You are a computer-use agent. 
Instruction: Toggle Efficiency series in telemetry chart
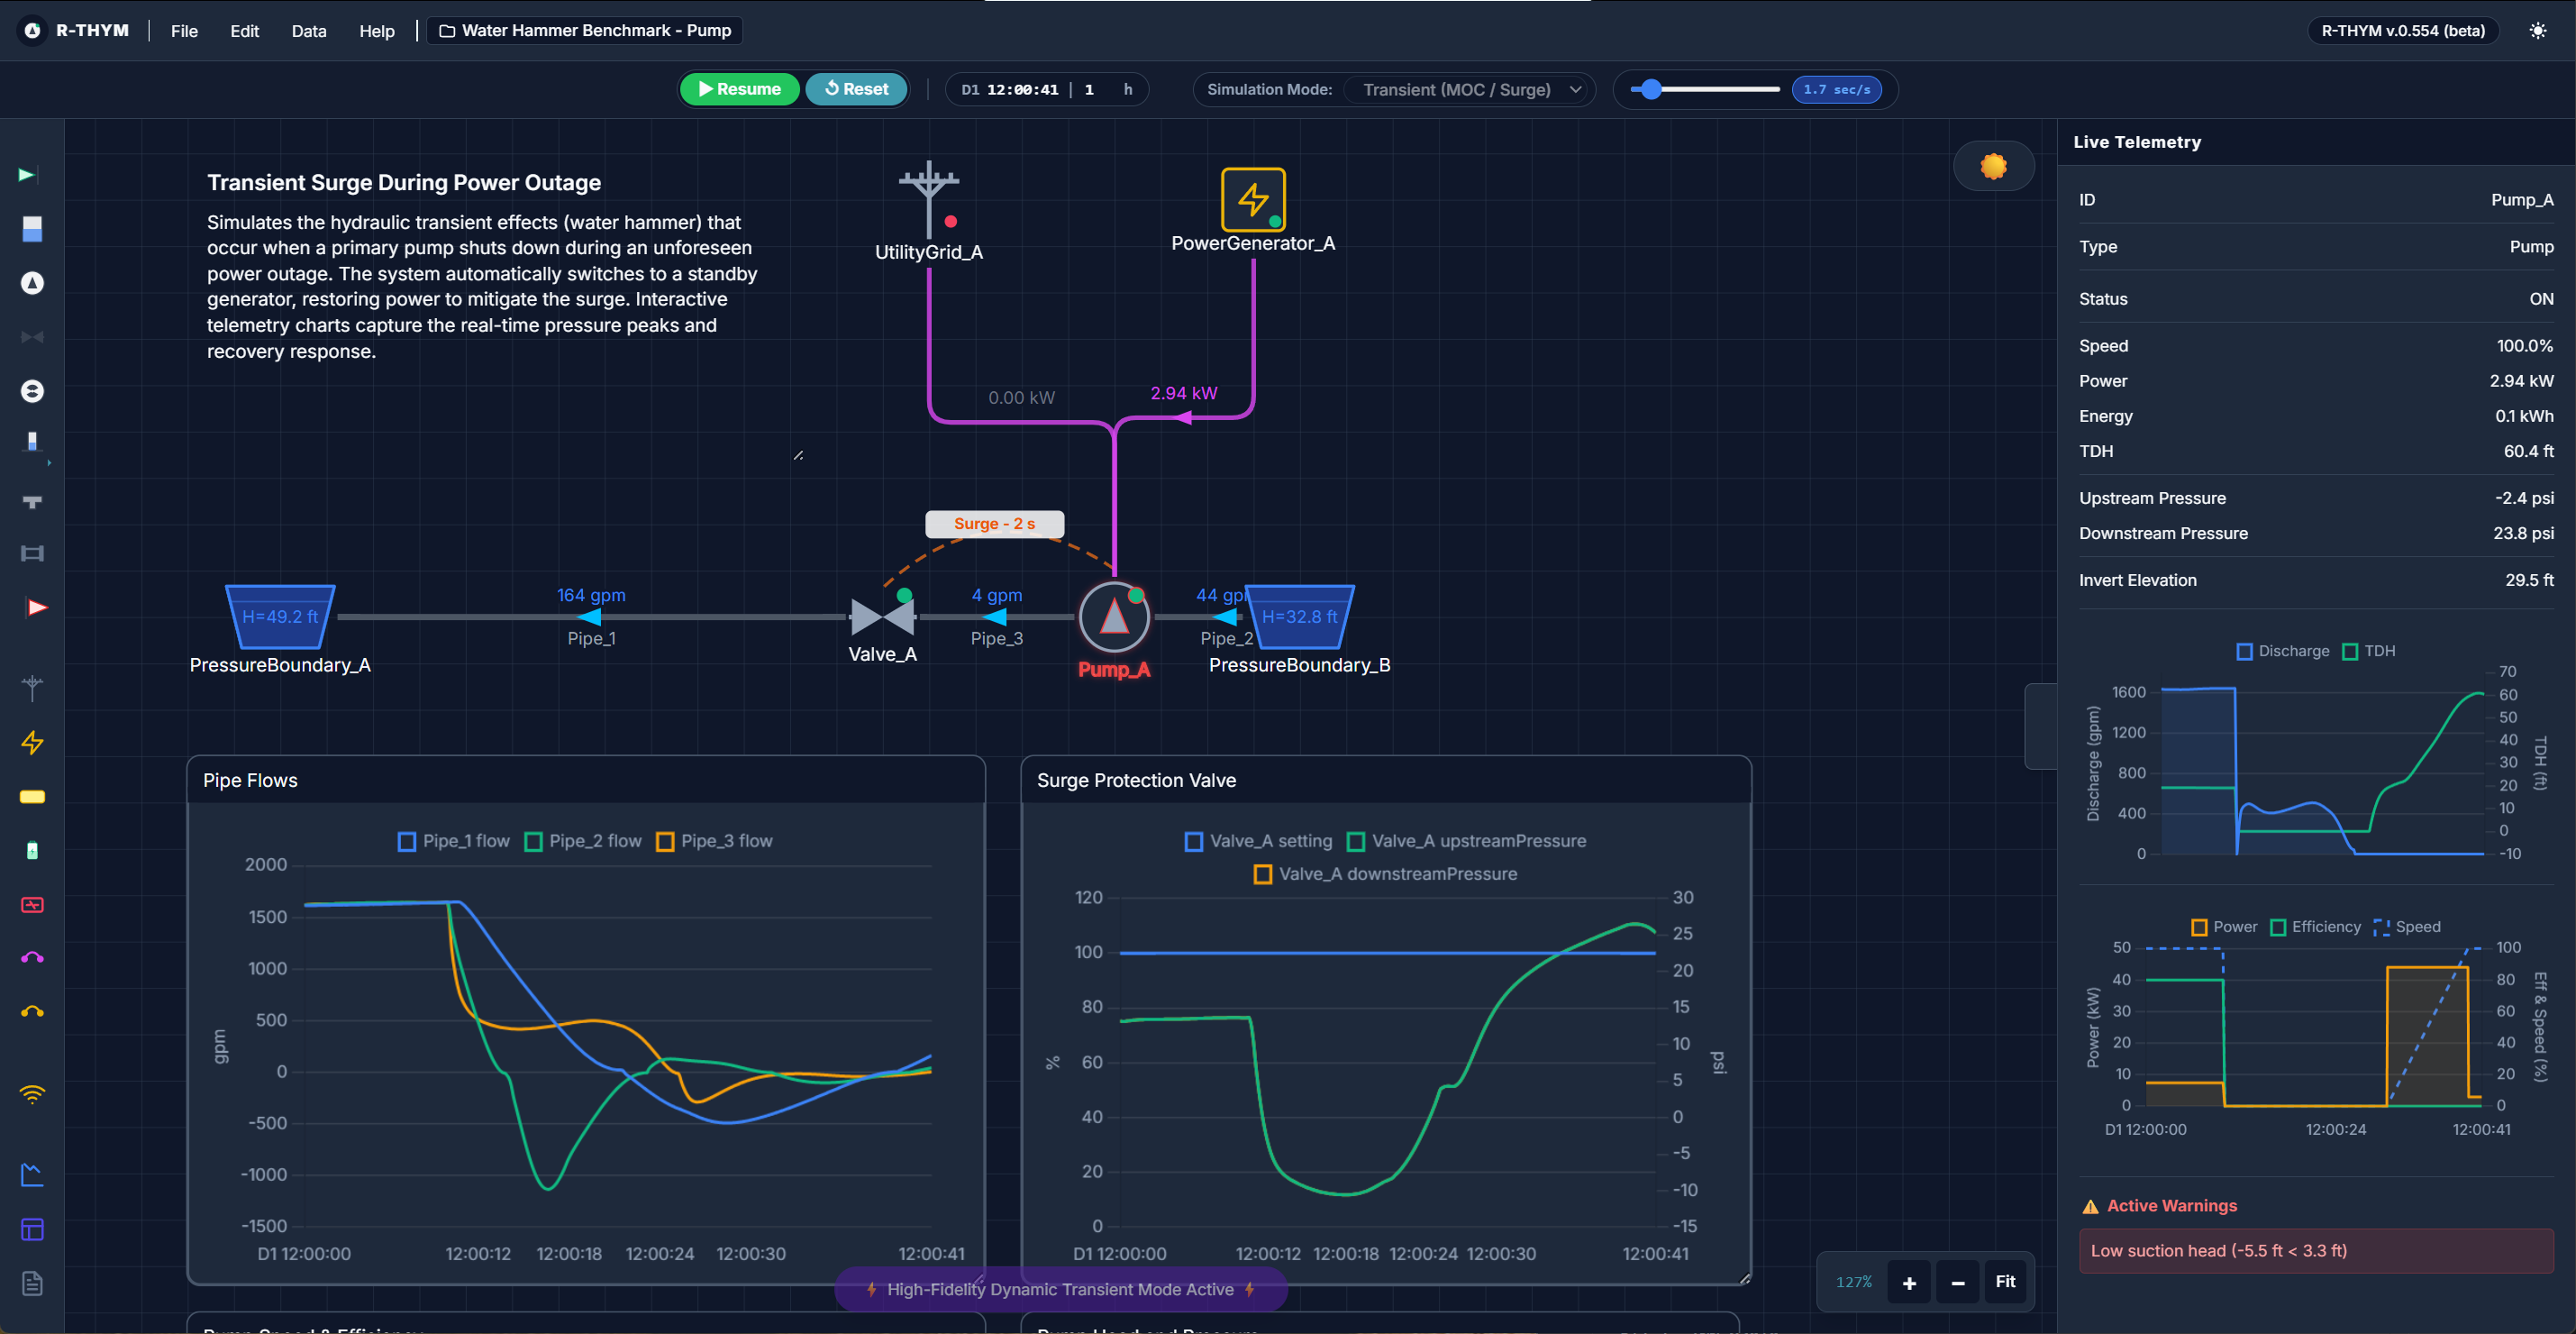click(x=2315, y=927)
